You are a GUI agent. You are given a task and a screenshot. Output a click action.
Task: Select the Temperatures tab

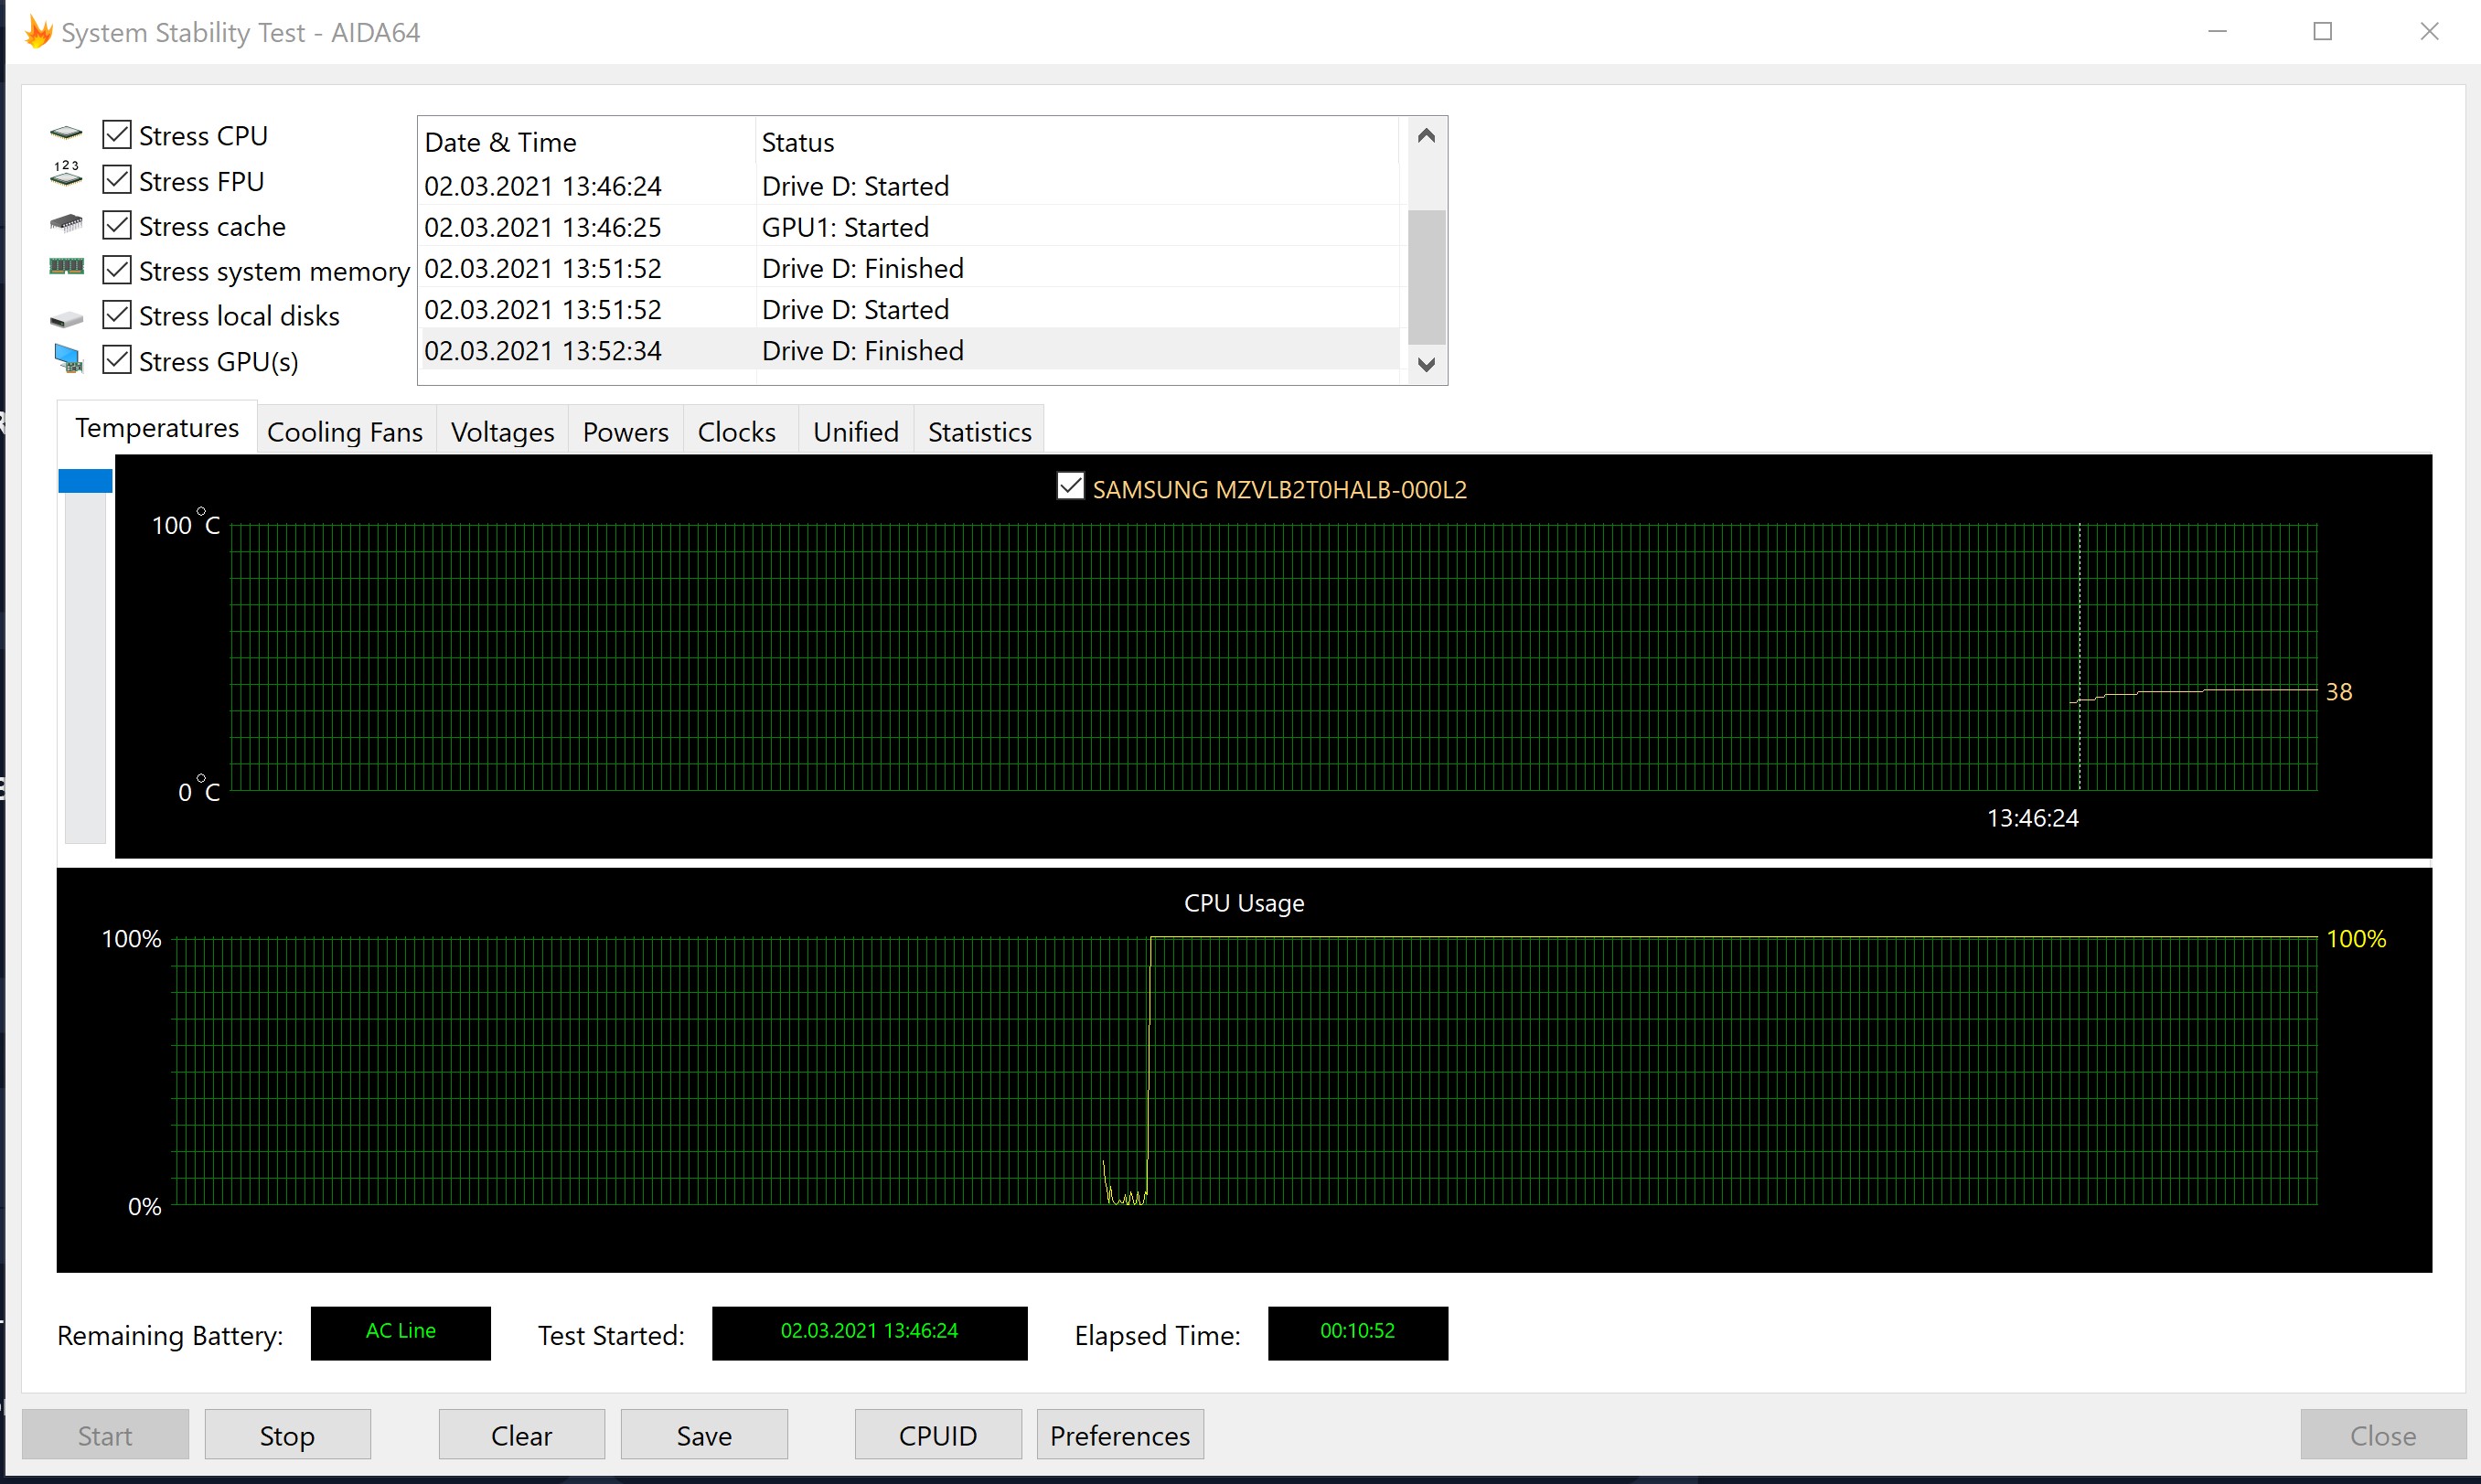tap(157, 428)
